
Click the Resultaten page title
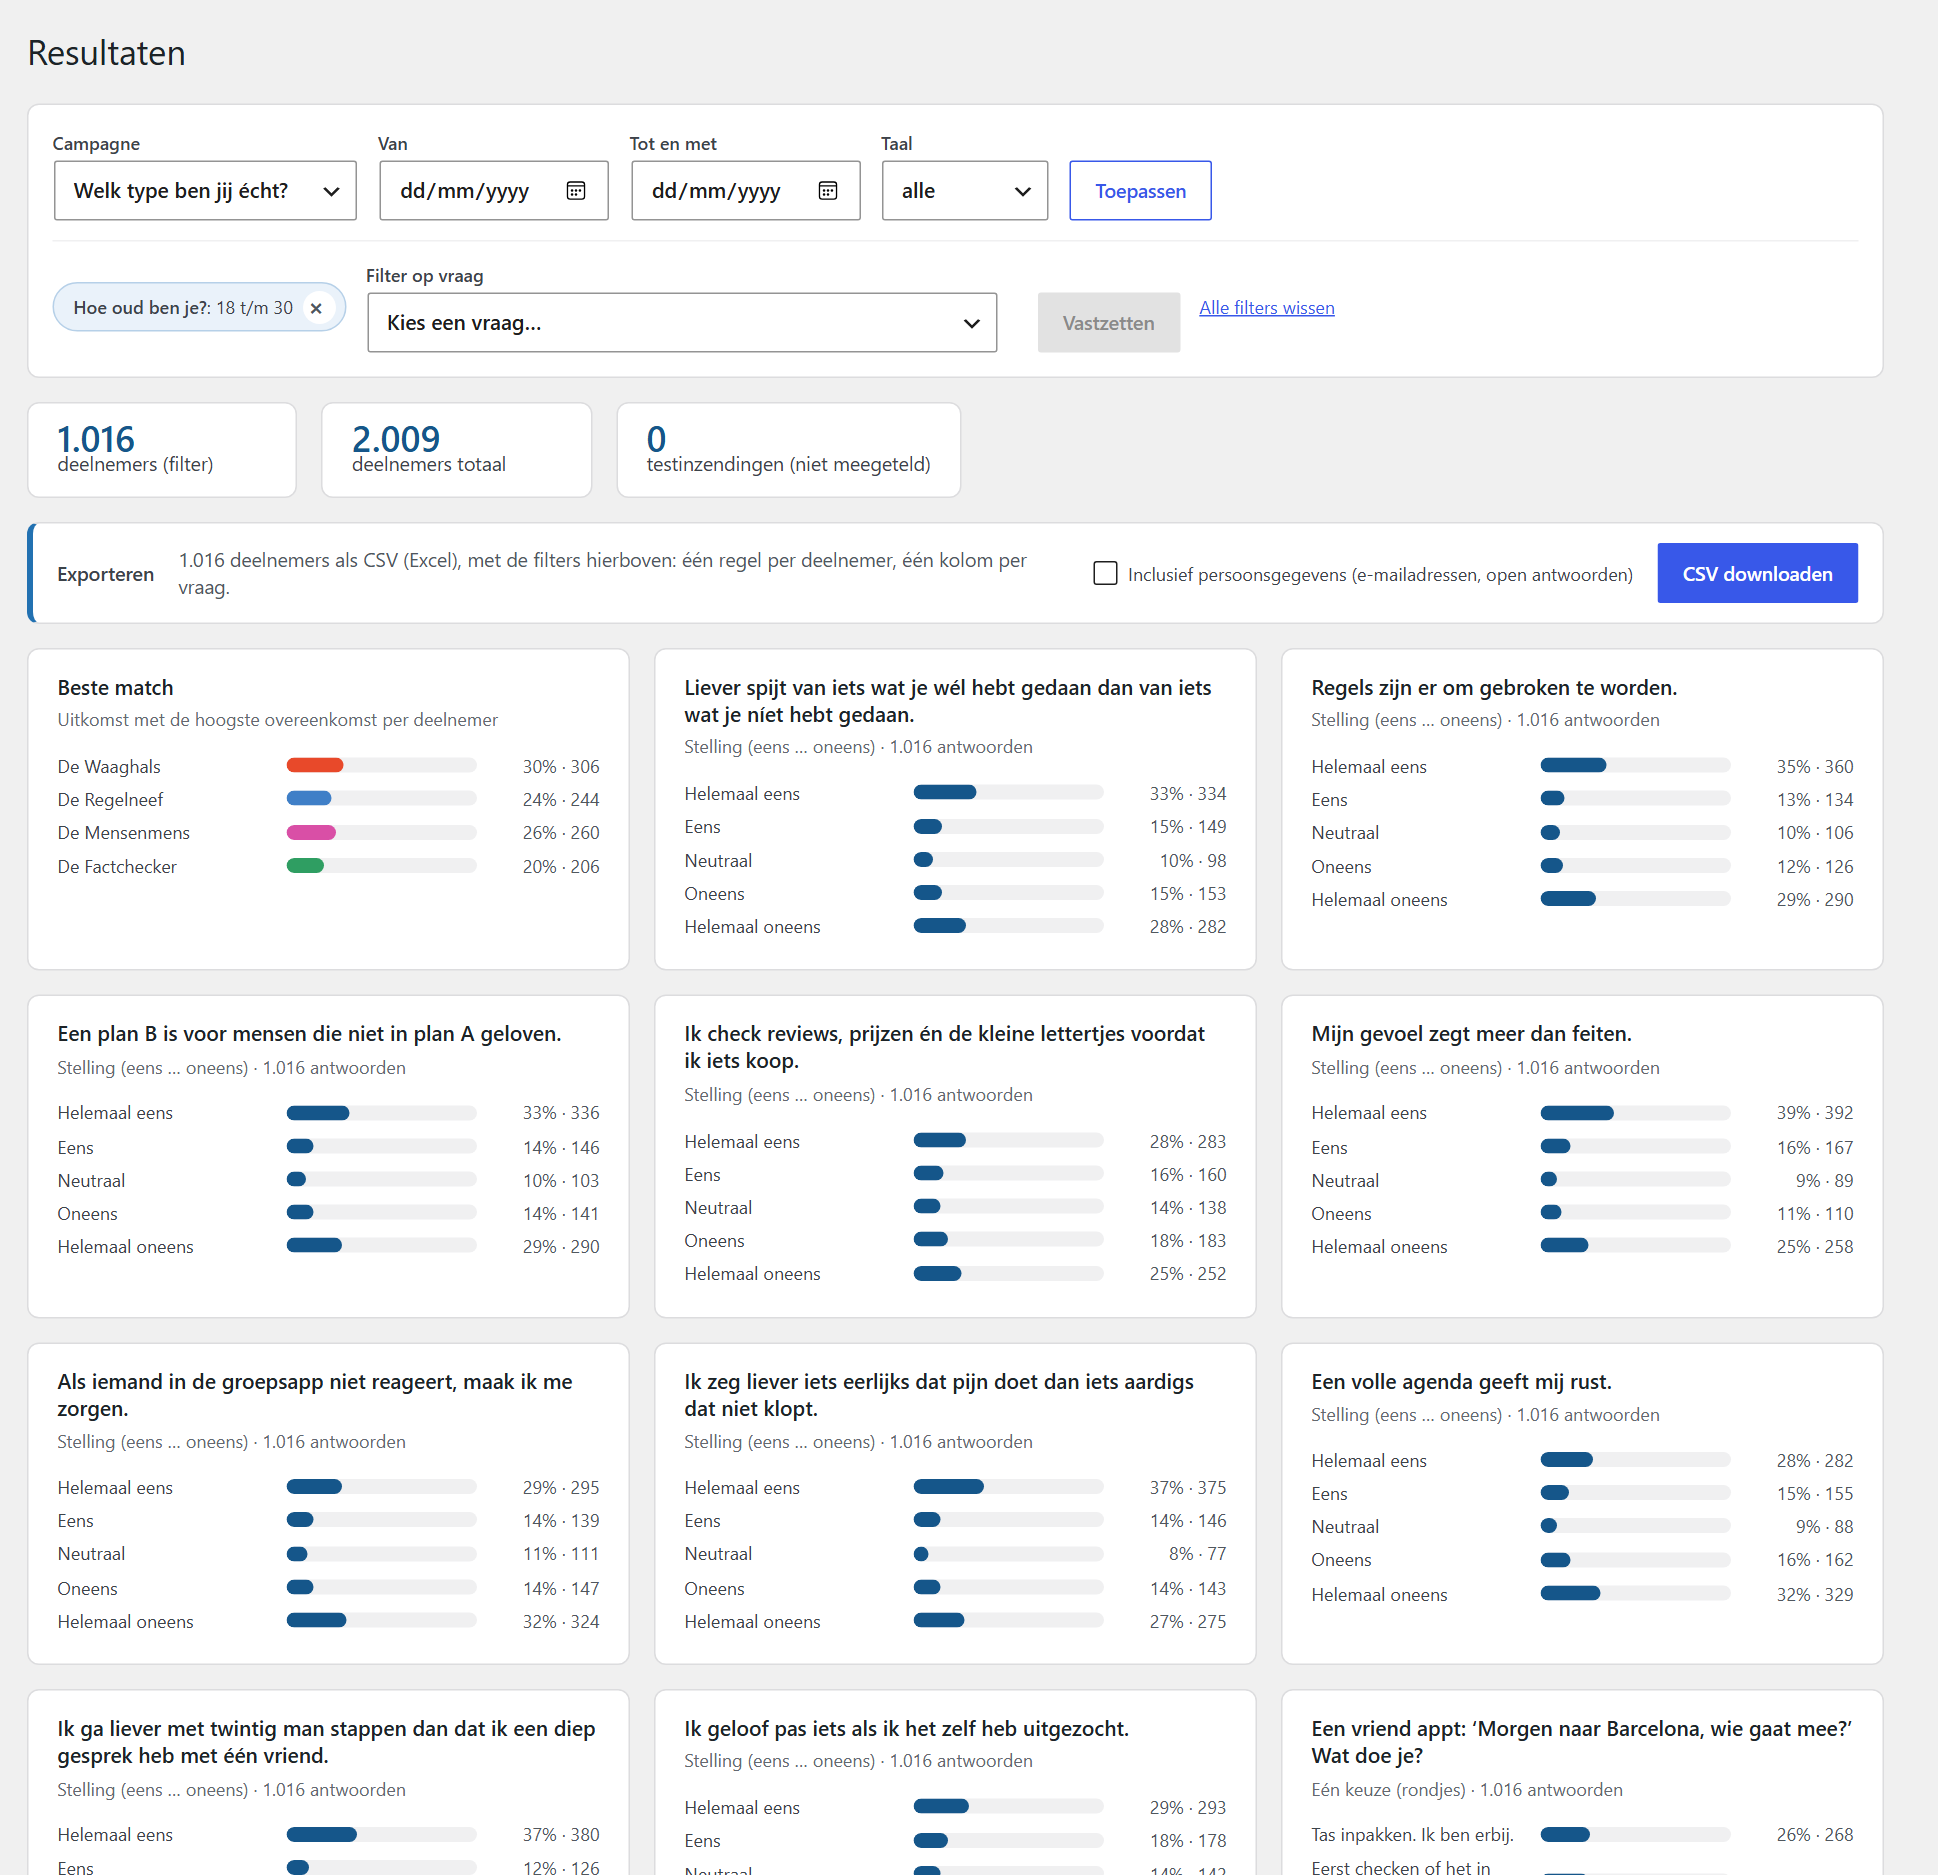(x=107, y=53)
